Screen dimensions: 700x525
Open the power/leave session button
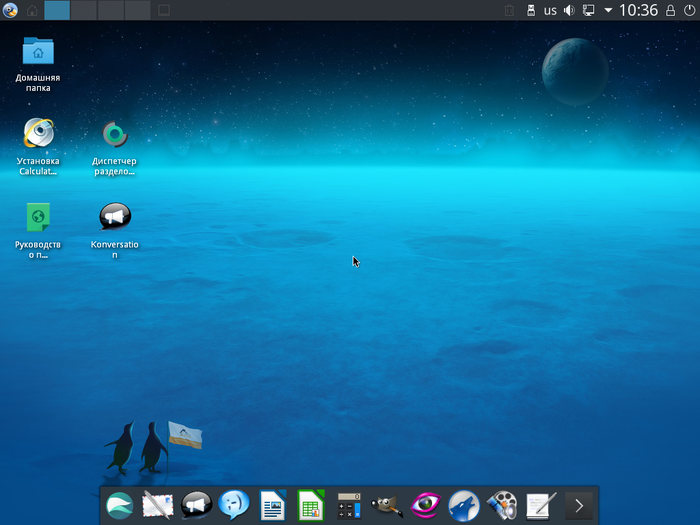(689, 10)
